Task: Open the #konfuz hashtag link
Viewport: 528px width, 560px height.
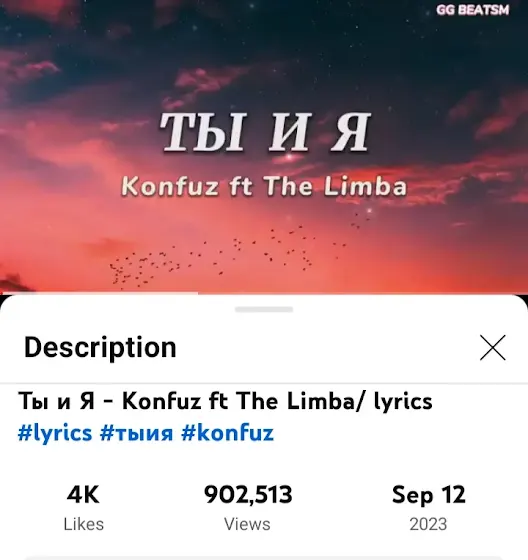Action: pos(227,433)
